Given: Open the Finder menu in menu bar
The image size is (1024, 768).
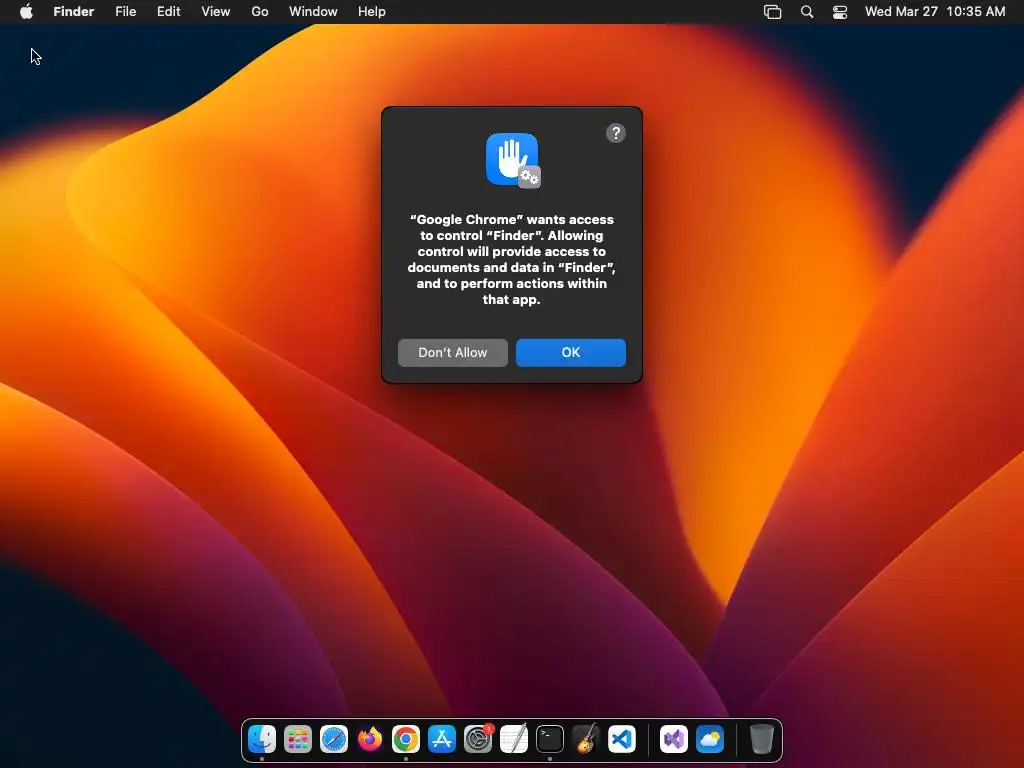Looking at the screenshot, I should 74,12.
